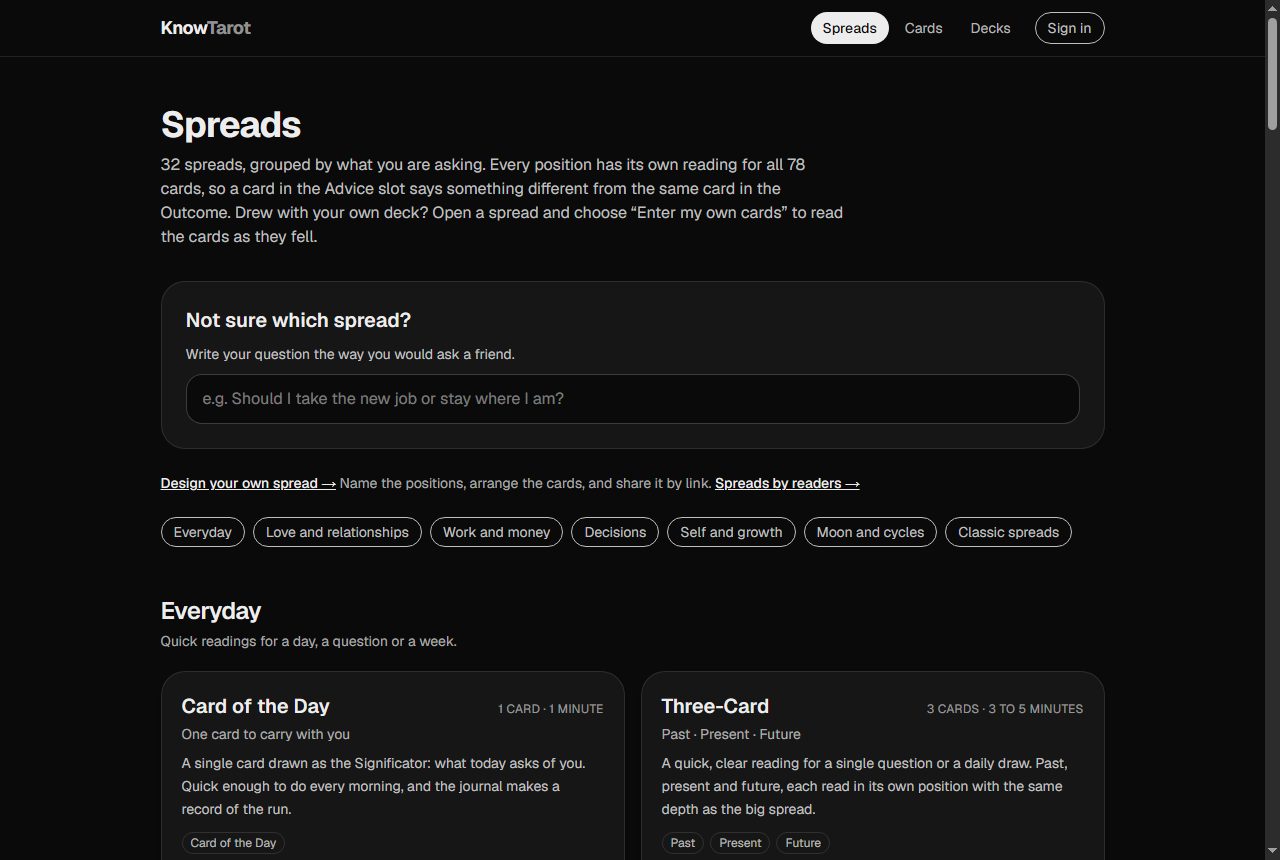Viewport: 1280px width, 860px height.
Task: Switch to the Spreads tab
Action: click(x=849, y=28)
